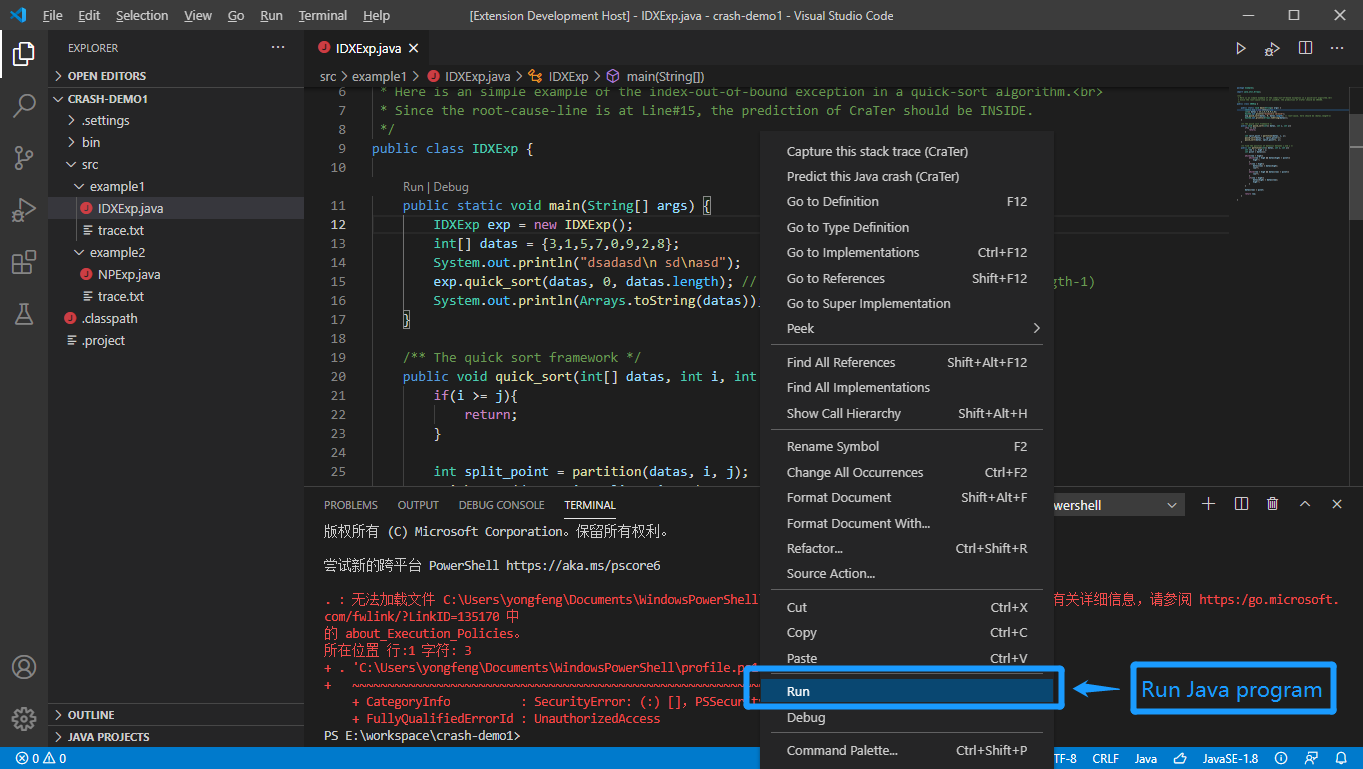Open the Search view in activity bar
The image size is (1363, 769).
click(24, 106)
